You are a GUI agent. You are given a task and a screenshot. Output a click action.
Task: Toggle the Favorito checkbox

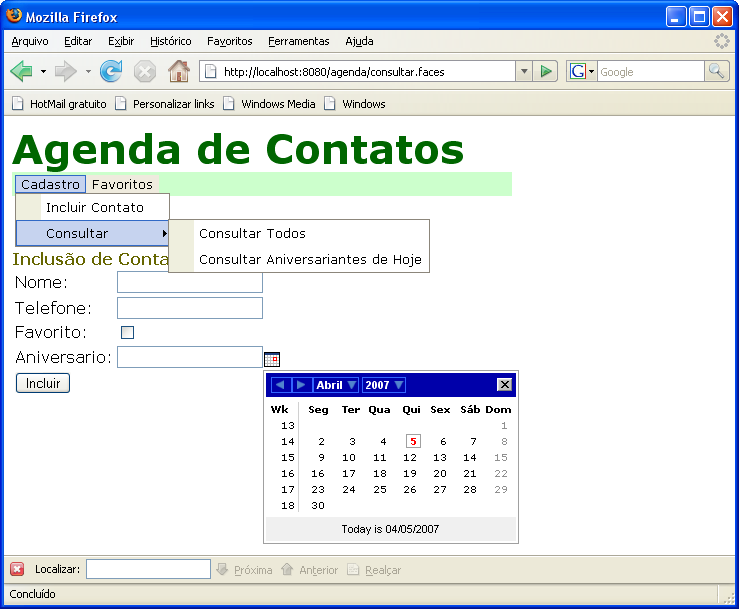point(127,332)
